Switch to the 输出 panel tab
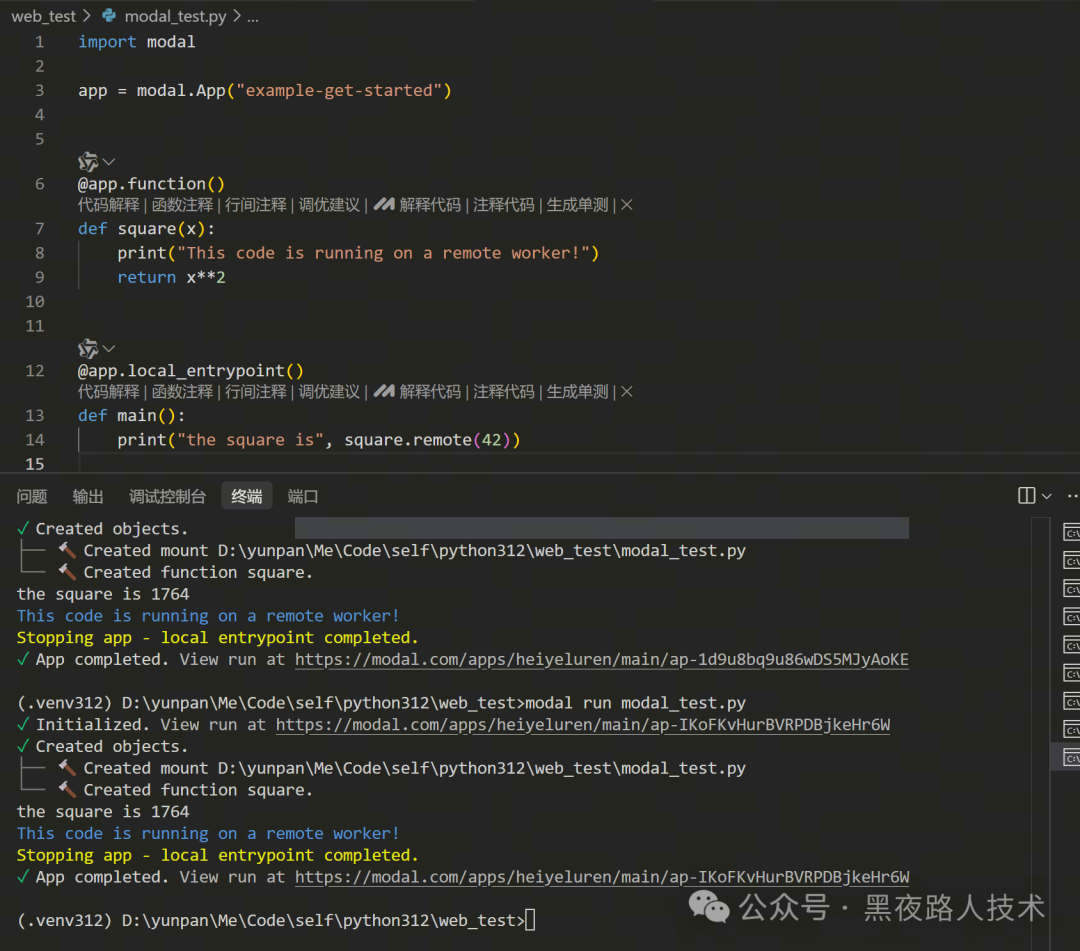The height and width of the screenshot is (951, 1080). 87,497
